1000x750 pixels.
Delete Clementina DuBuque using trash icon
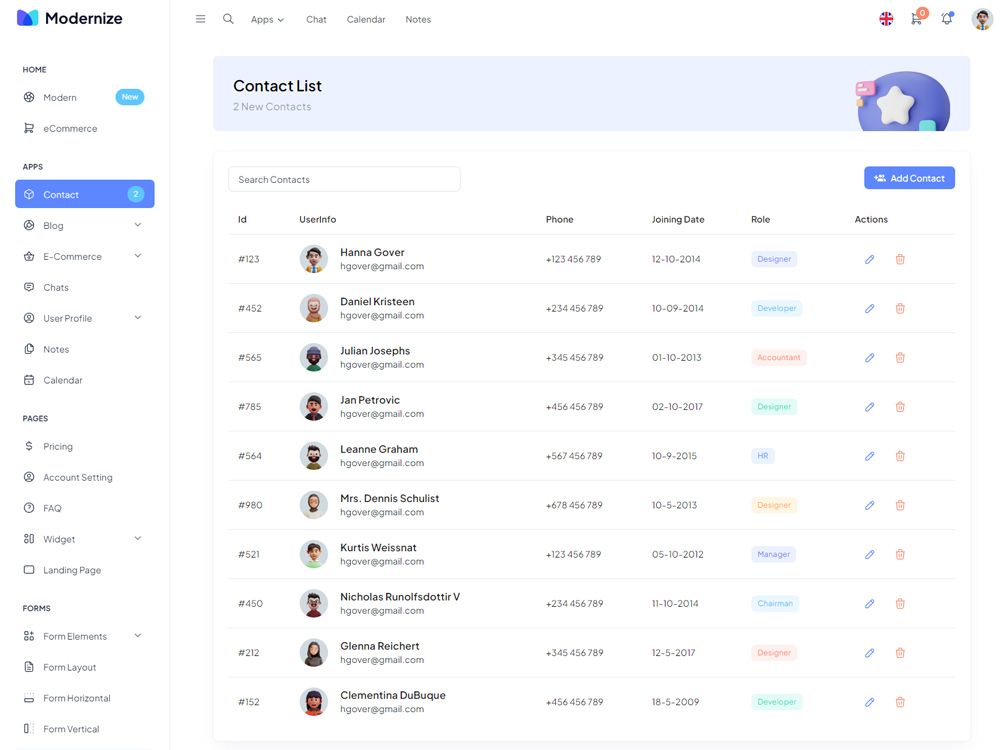point(900,702)
